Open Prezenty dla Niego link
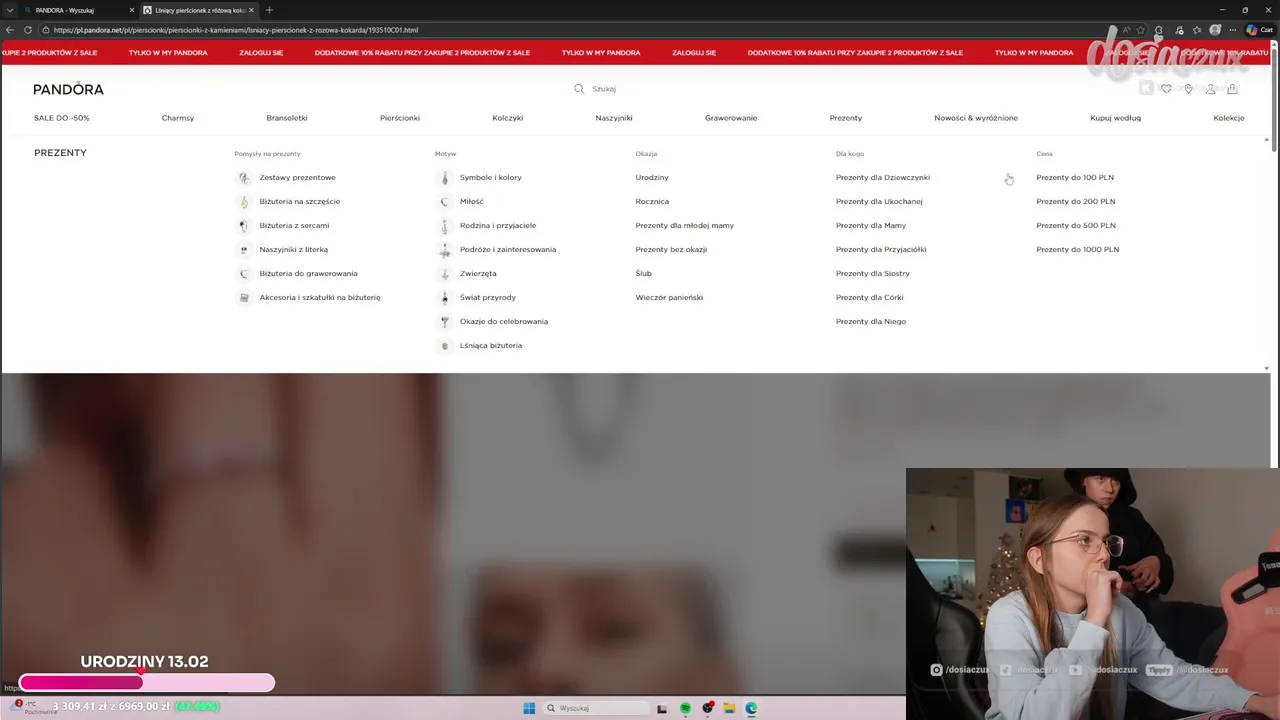The image size is (1280, 720). (x=871, y=321)
